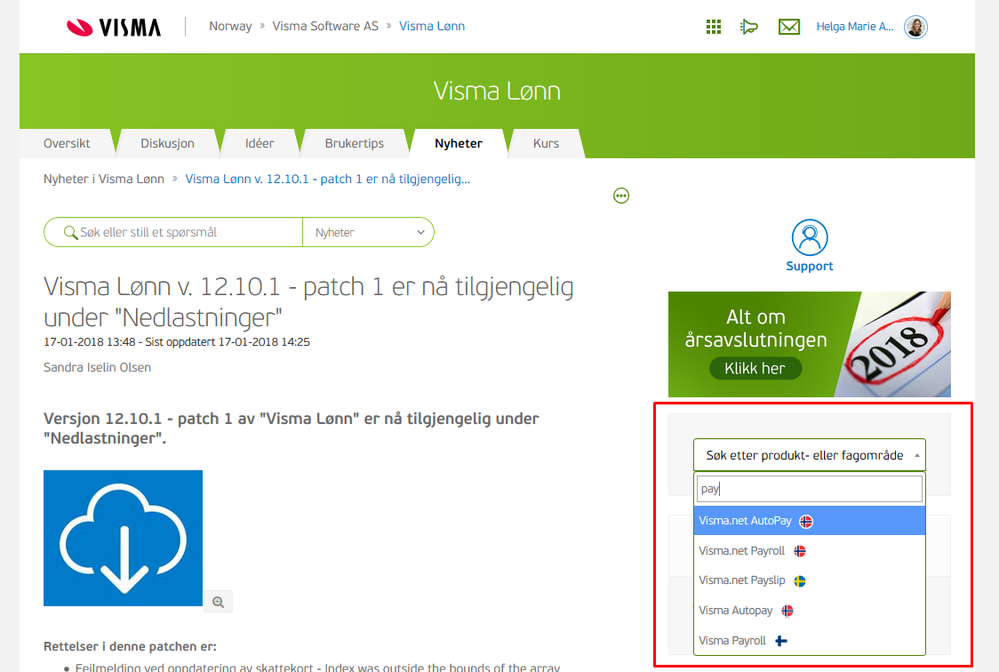Select Visma.net Payroll from the list
999x672 pixels.
pos(809,551)
